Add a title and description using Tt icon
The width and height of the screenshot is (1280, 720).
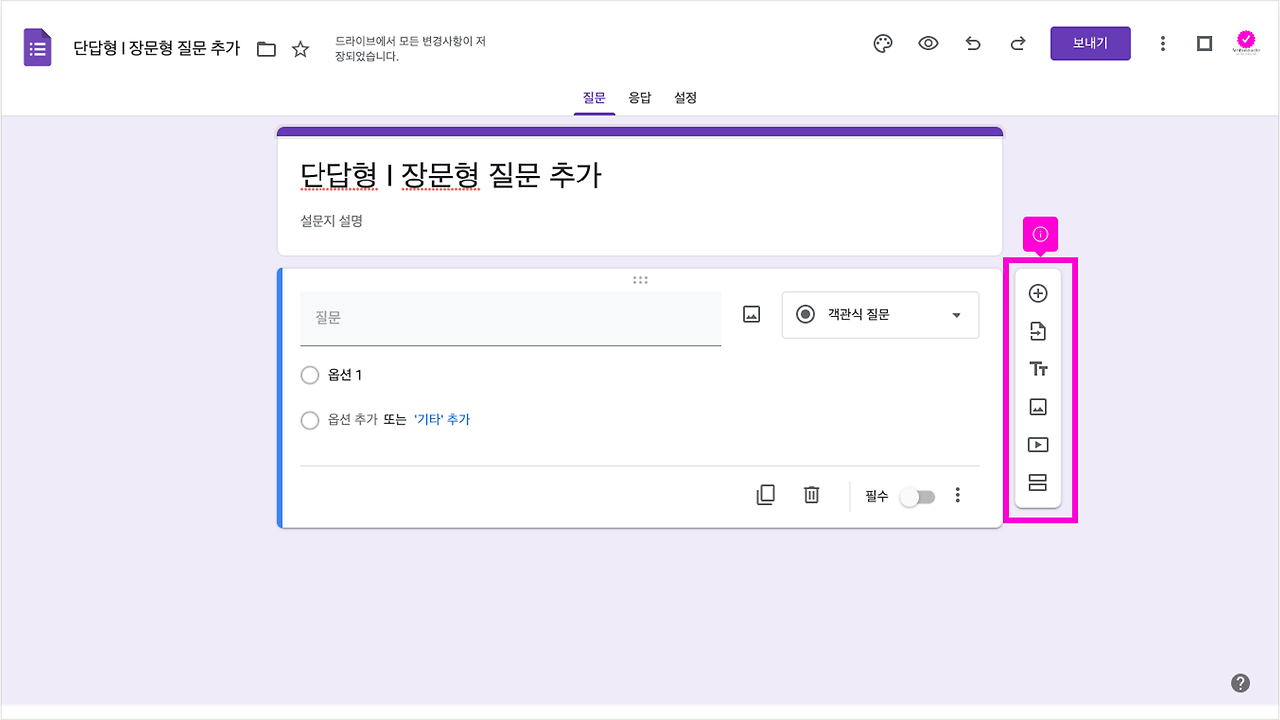point(1038,368)
